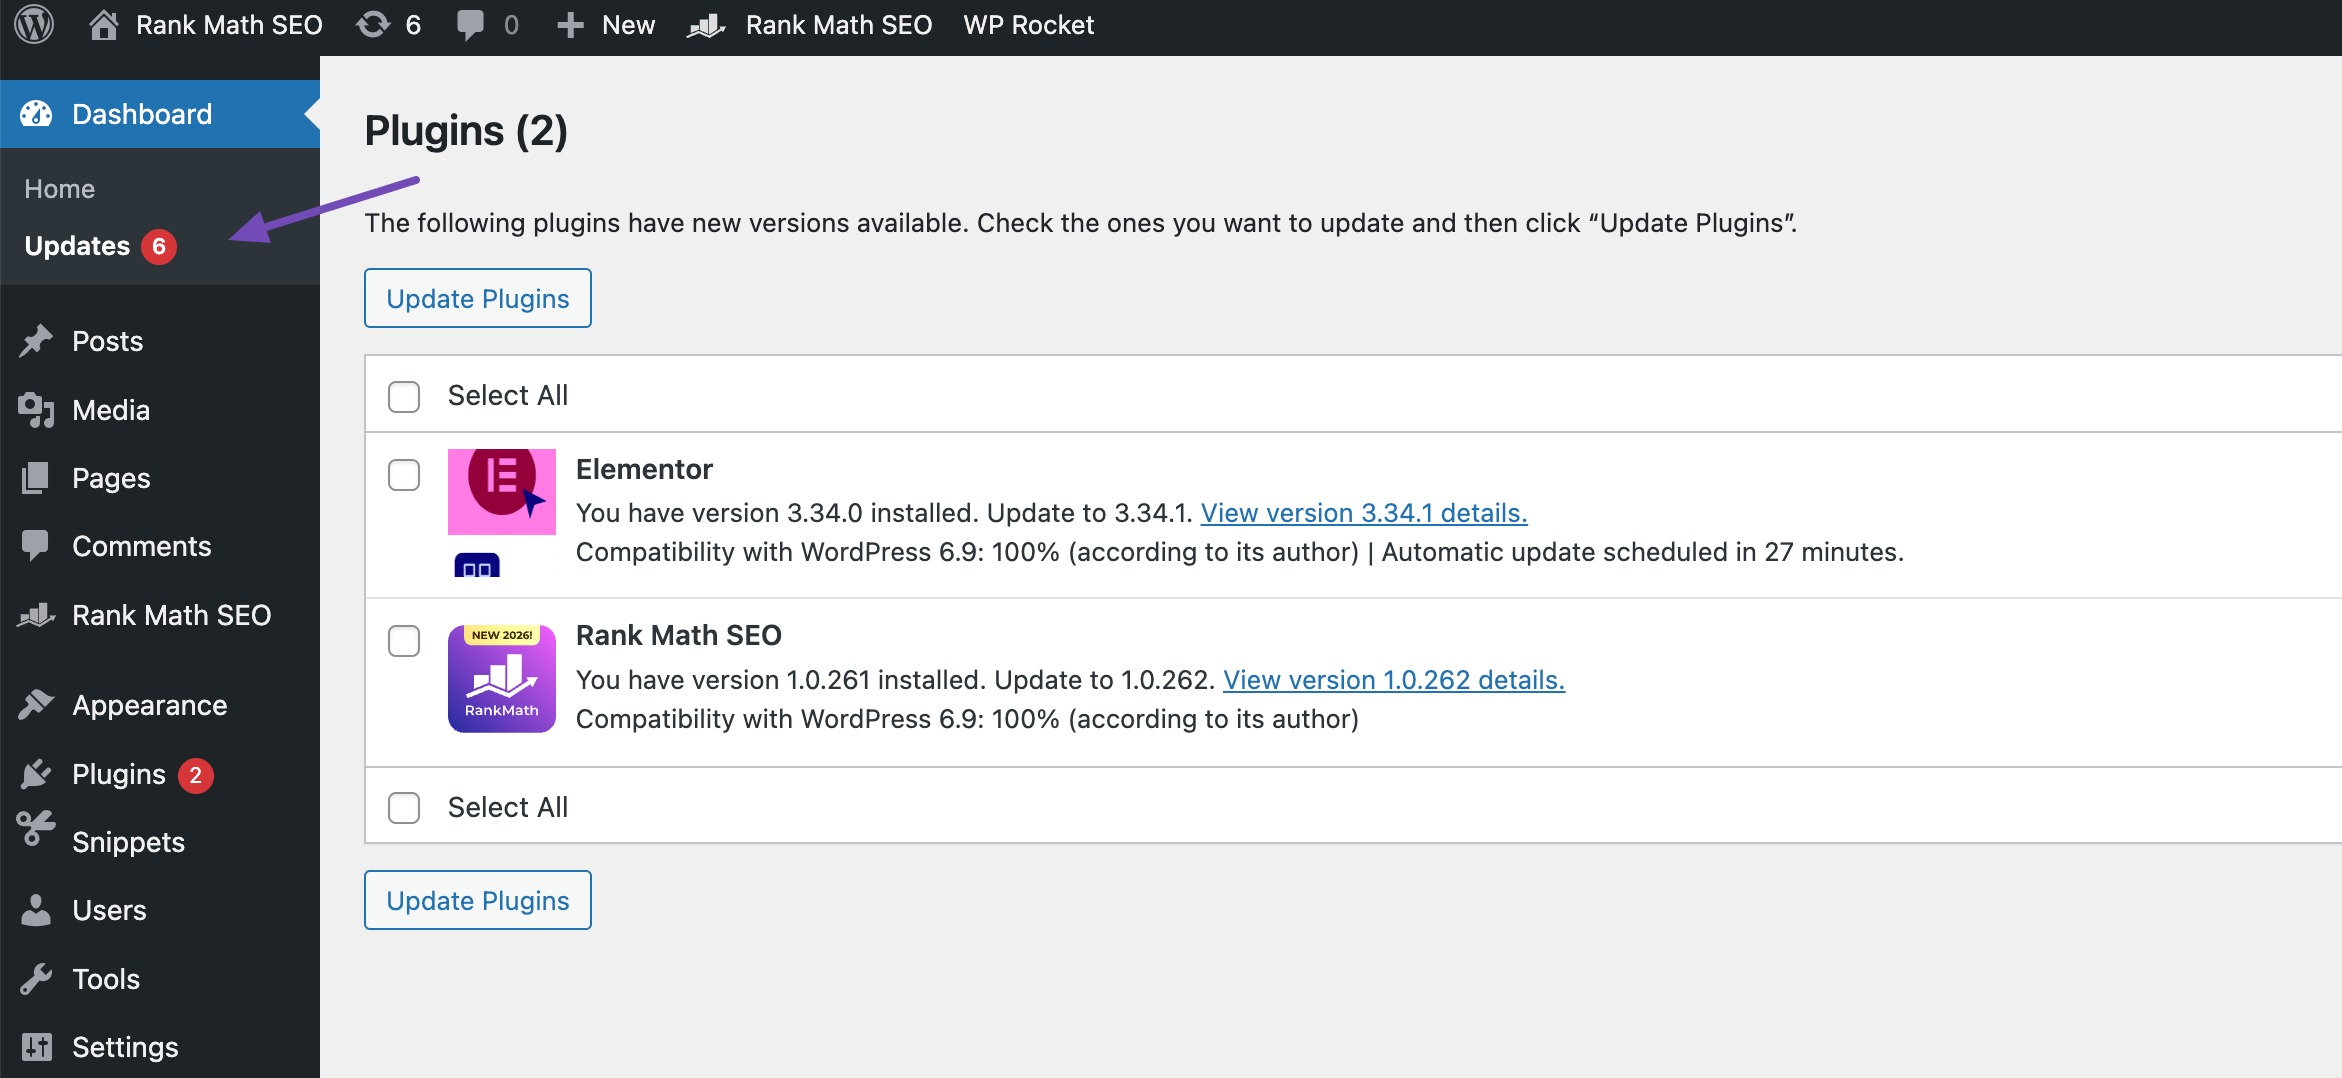Open the Rank Math SEO admin bar icon
Viewport: 2342px width, 1078px height.
click(708, 25)
